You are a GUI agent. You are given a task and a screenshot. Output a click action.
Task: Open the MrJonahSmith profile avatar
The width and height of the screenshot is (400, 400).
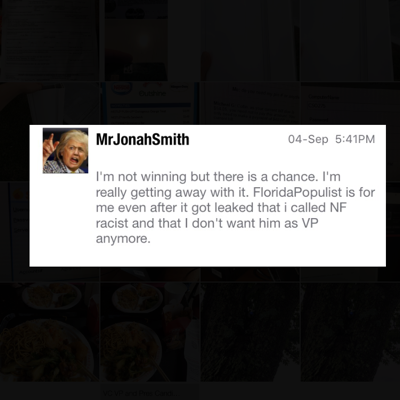click(65, 150)
